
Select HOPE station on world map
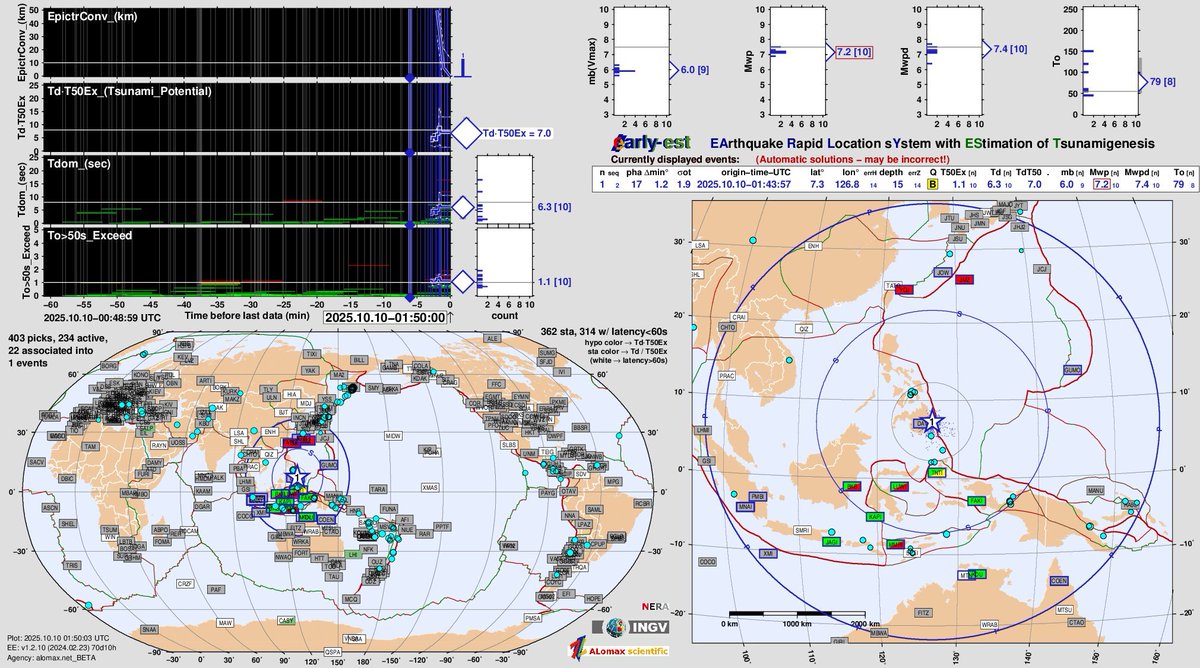click(x=593, y=598)
